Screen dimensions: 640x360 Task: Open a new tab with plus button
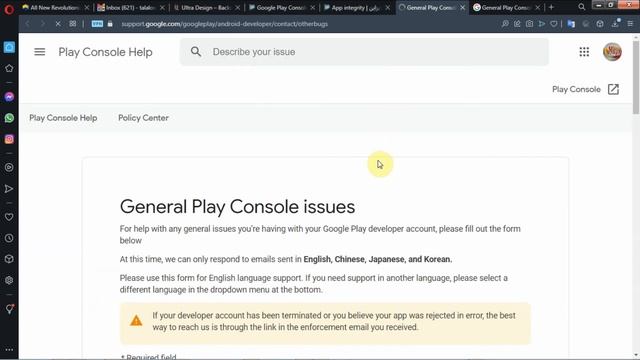pyautogui.click(x=551, y=7)
